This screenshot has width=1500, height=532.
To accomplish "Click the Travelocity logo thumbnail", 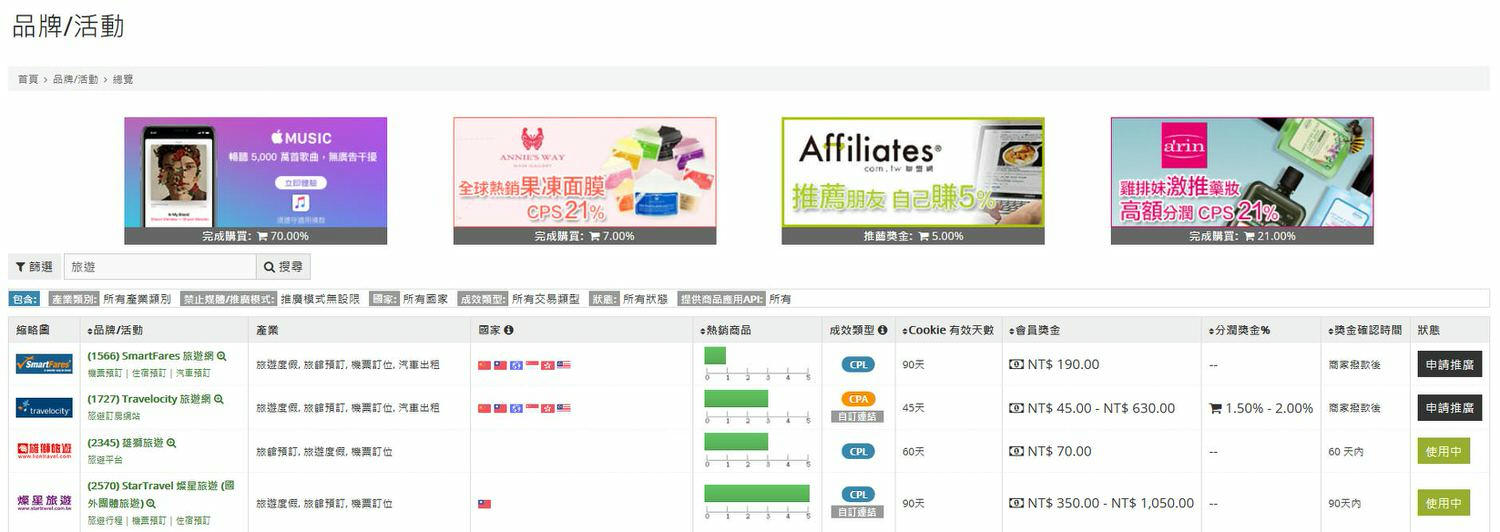I will [x=44, y=408].
